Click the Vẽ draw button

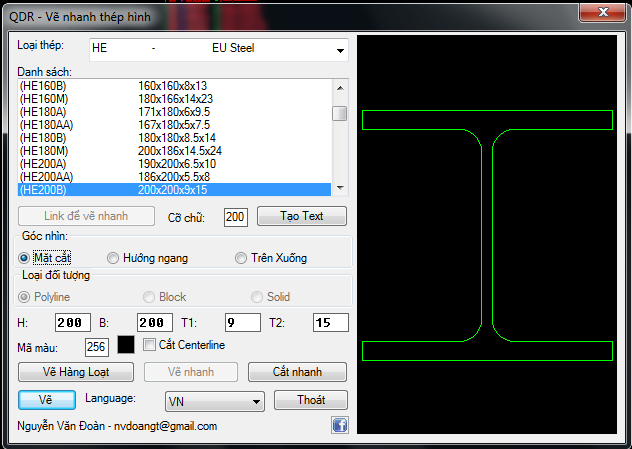(x=47, y=400)
